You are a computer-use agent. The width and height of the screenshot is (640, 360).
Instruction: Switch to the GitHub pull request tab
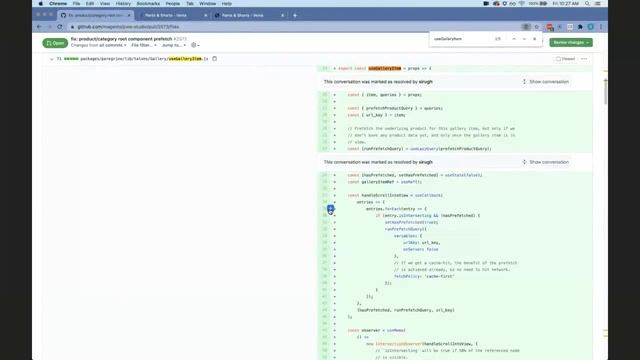96,16
